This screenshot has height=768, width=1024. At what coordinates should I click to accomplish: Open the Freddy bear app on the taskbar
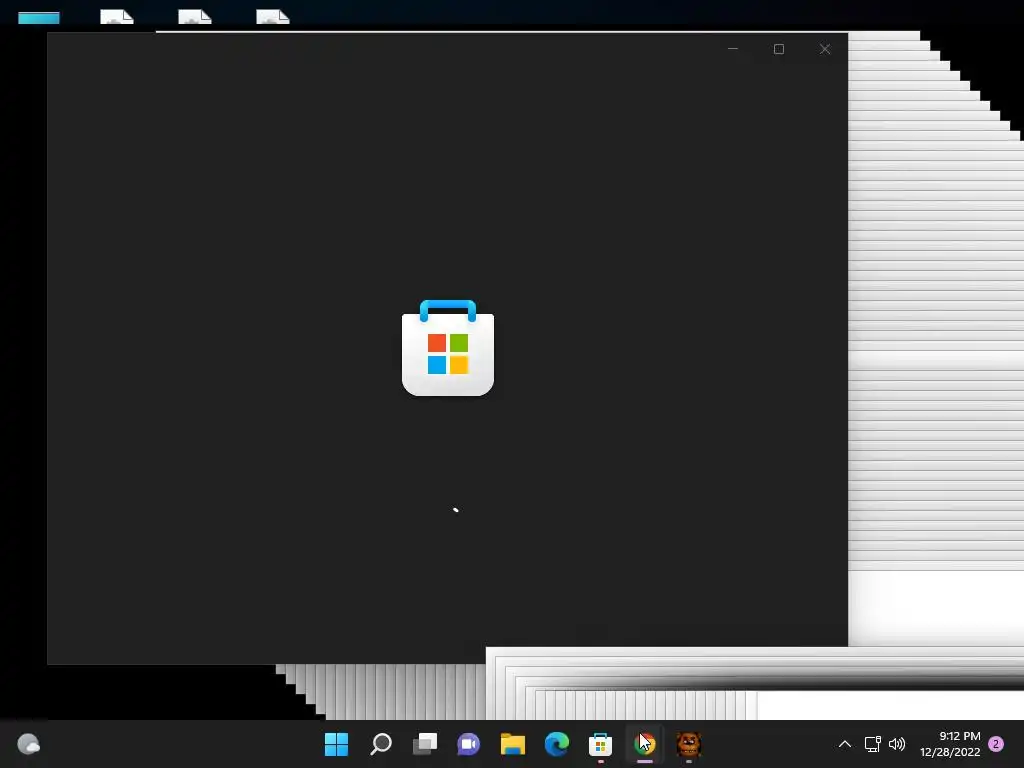(688, 744)
